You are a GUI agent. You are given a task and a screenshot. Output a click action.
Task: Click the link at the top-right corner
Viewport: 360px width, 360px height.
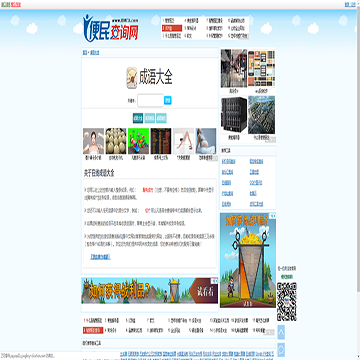click(350, 4)
